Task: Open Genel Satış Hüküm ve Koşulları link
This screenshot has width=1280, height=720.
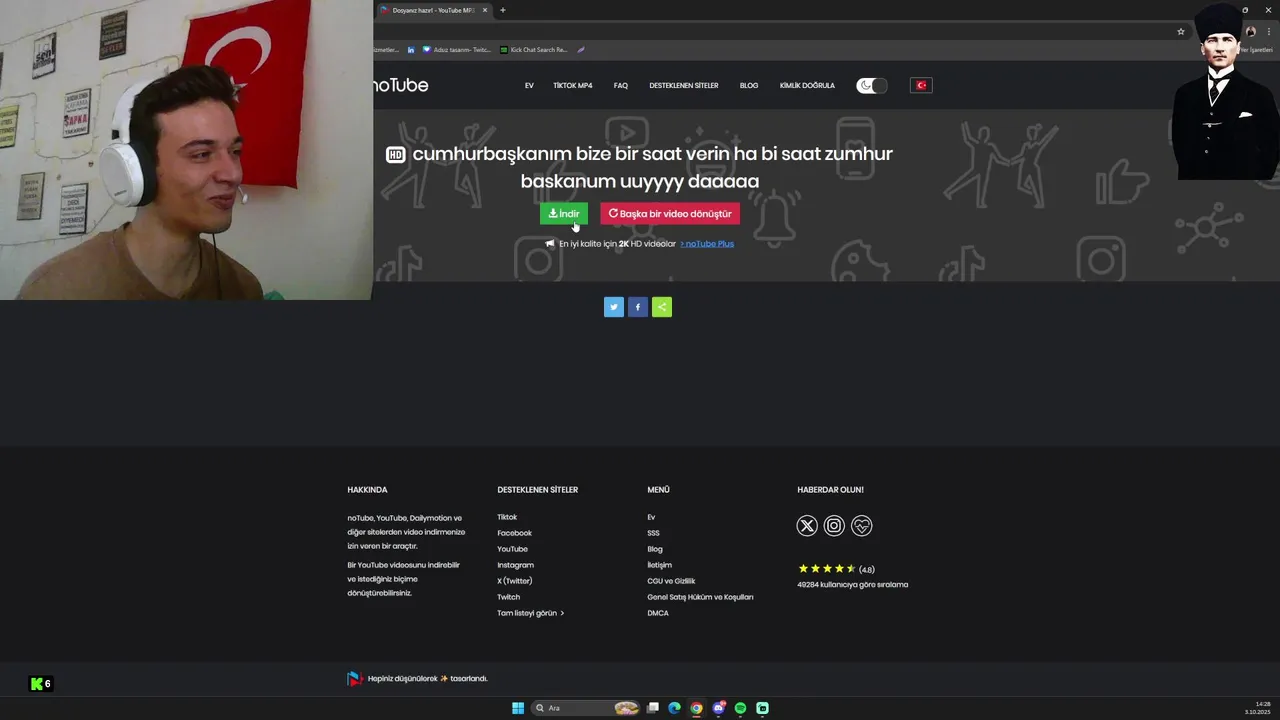Action: 700,597
